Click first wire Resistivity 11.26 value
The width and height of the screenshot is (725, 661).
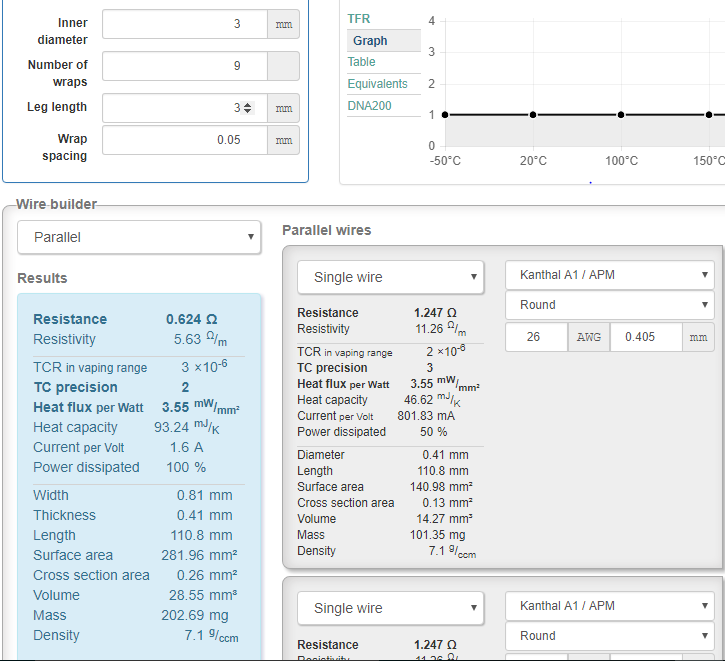[429, 329]
